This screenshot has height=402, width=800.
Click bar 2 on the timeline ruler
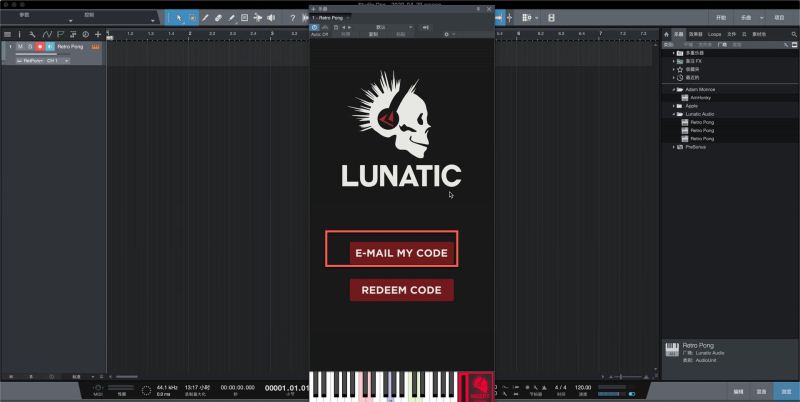(190, 33)
